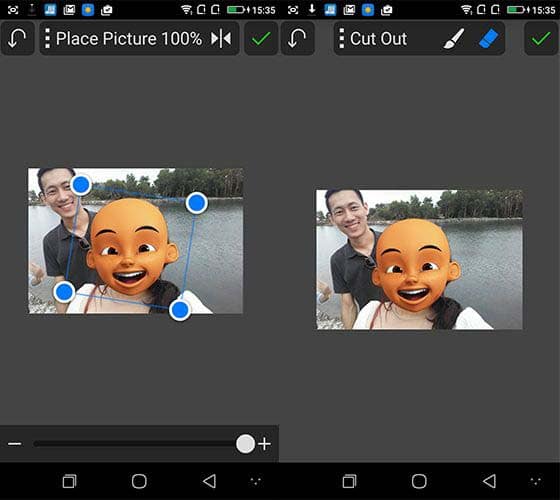This screenshot has height=500, width=560.
Task: Tap battery icon in left status bar
Action: coord(237,10)
